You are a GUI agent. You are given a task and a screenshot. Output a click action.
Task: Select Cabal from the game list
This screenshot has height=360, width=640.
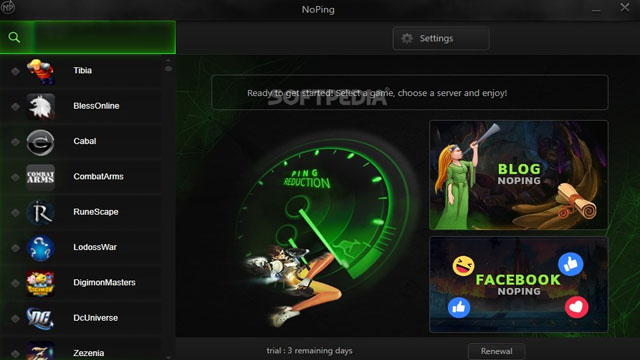82,142
